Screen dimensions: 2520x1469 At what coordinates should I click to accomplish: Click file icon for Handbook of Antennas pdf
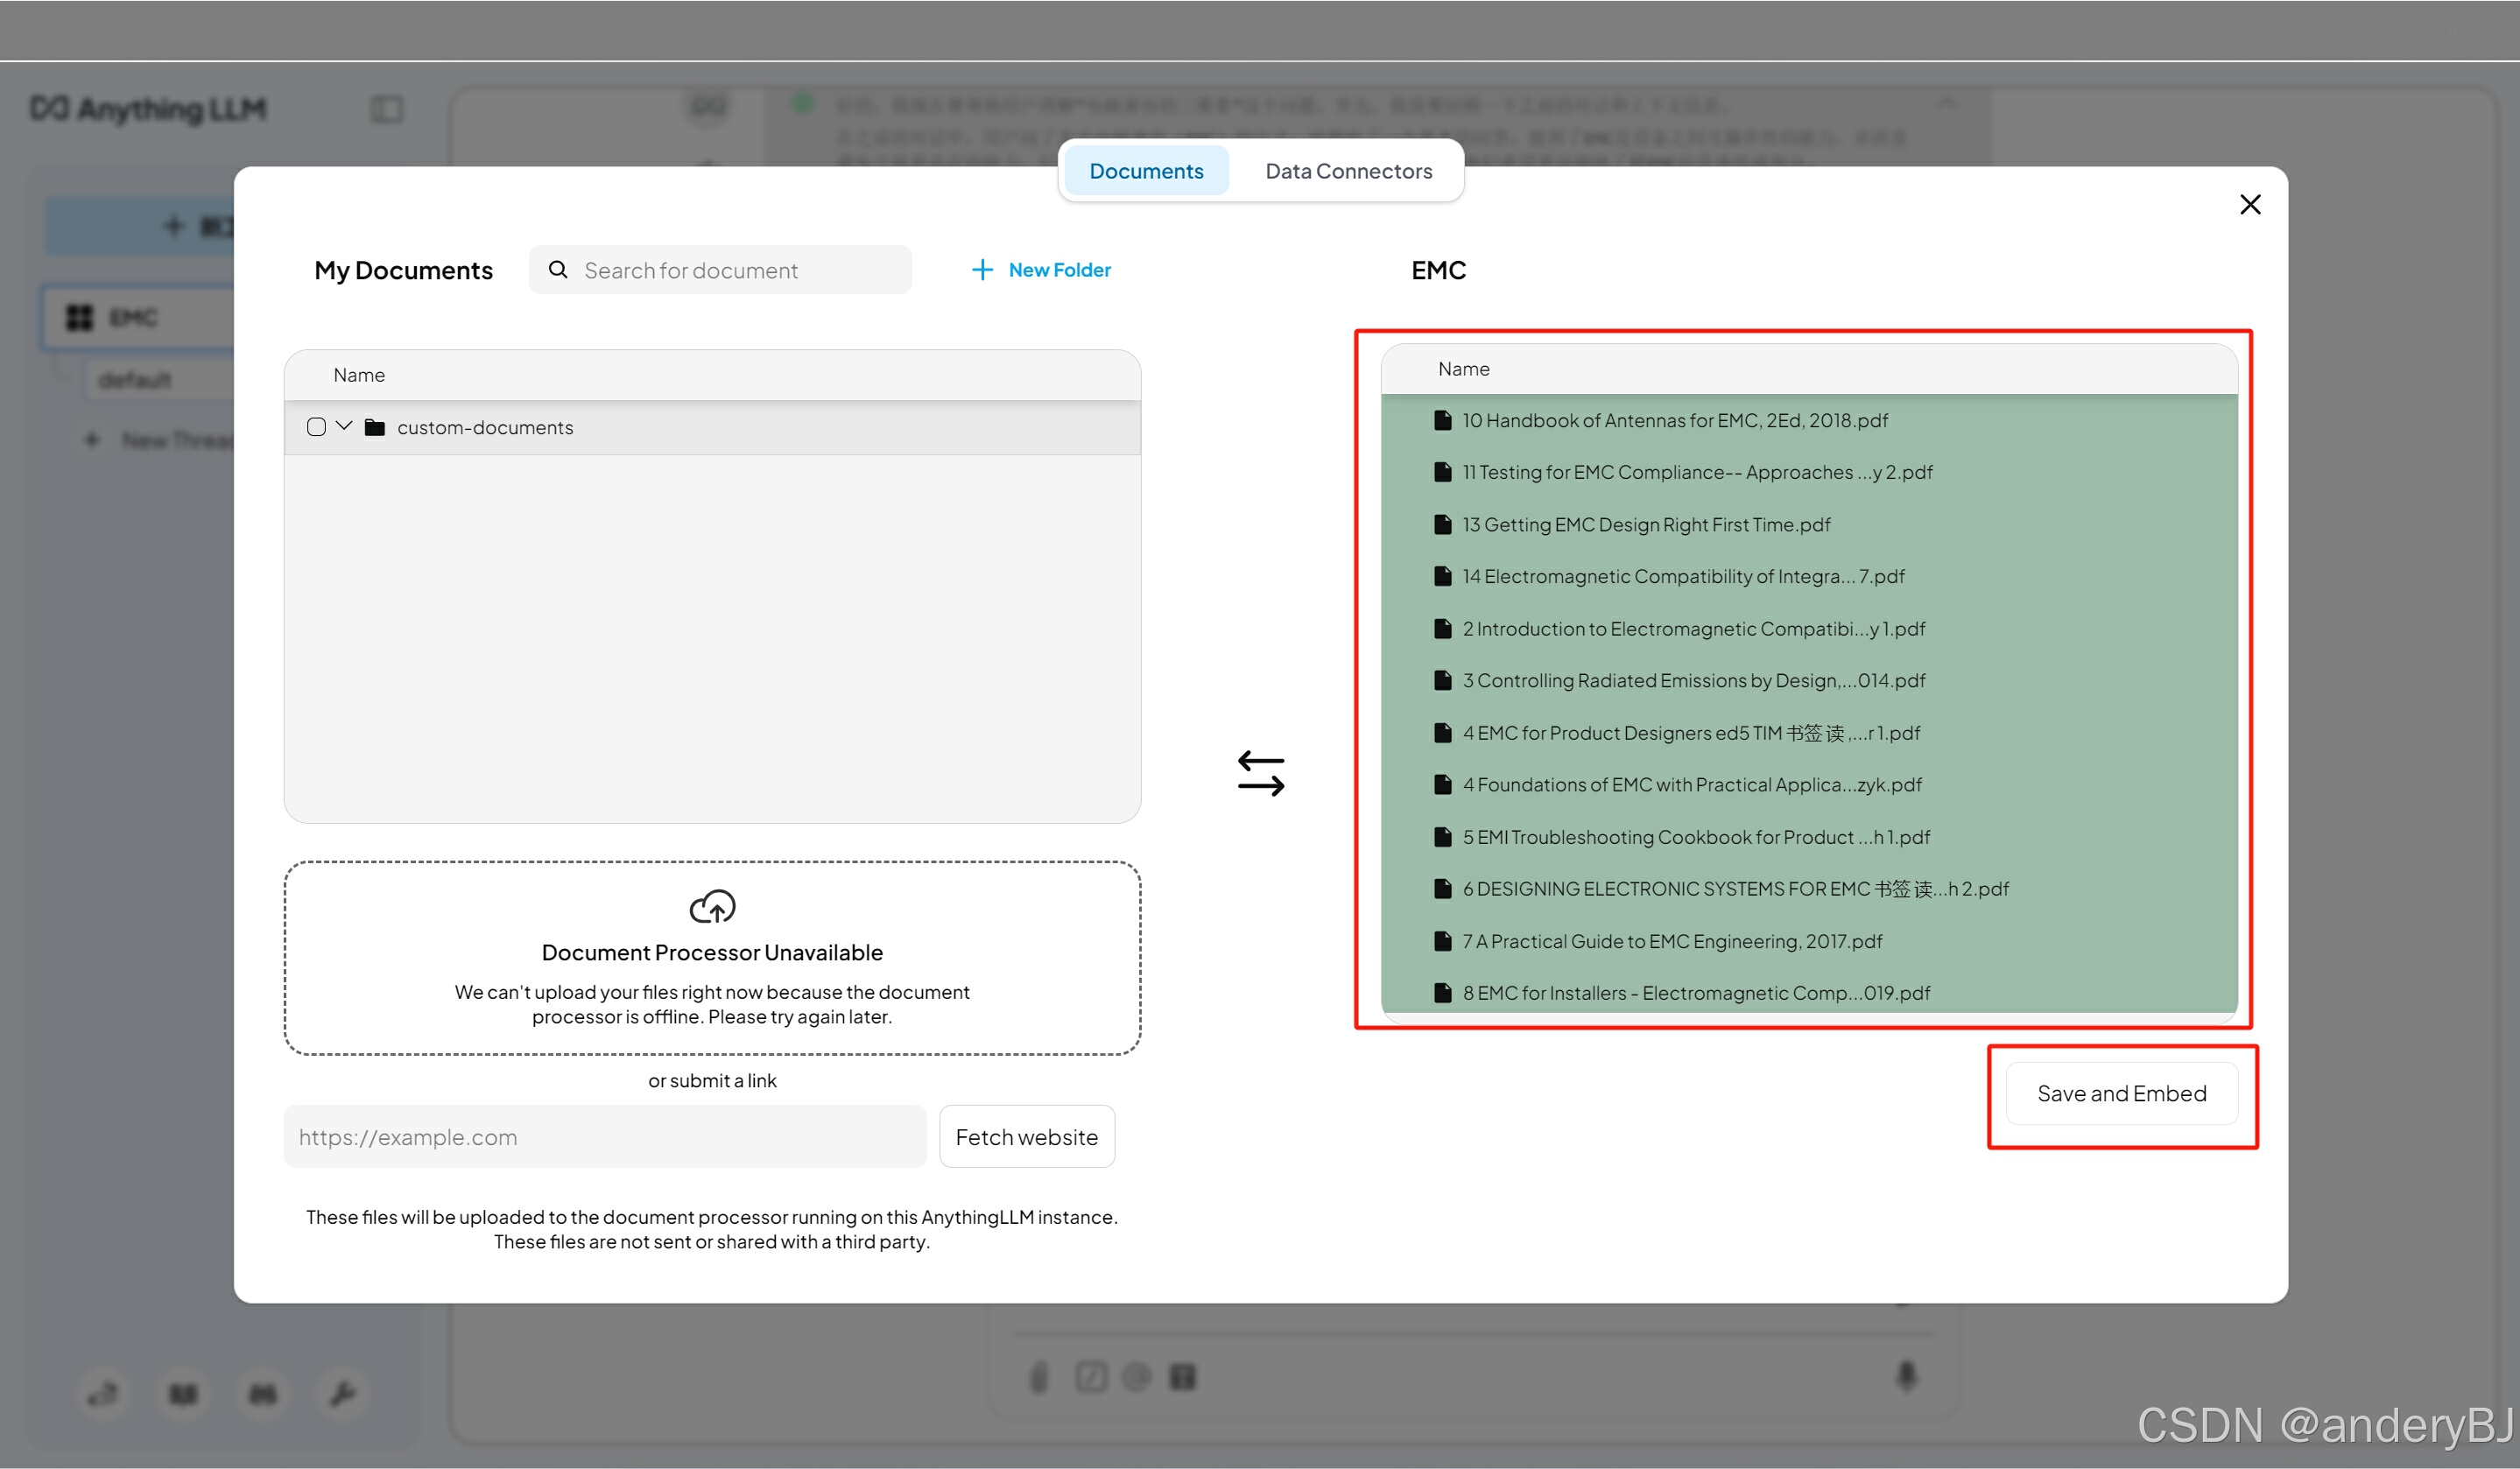tap(1442, 420)
